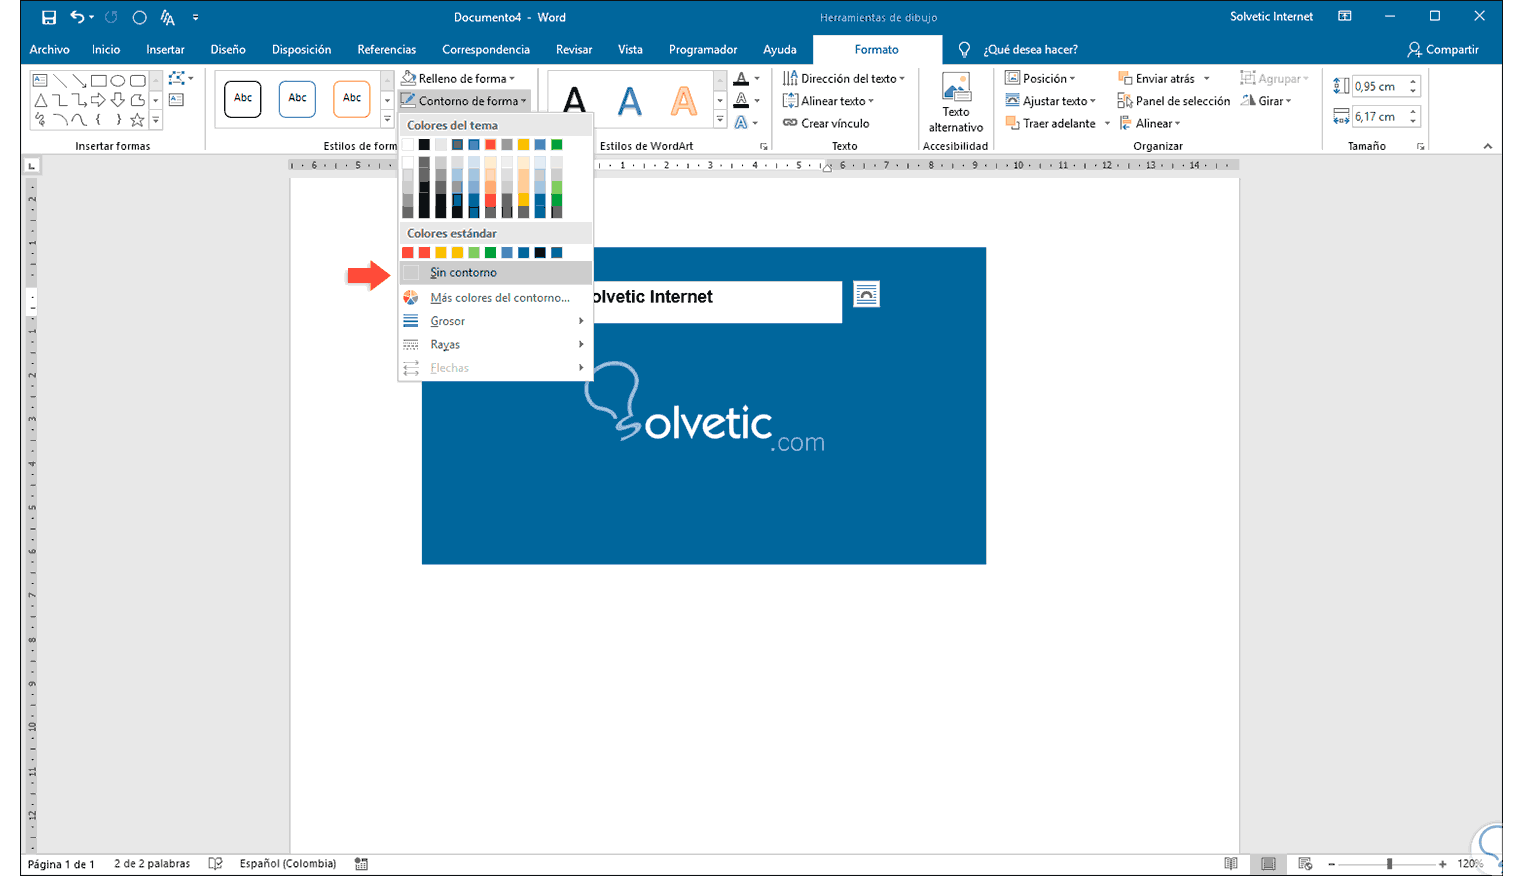Viewport: 1524px width, 876px height.
Task: Pick the gold theme color in the top row
Action: (523, 145)
